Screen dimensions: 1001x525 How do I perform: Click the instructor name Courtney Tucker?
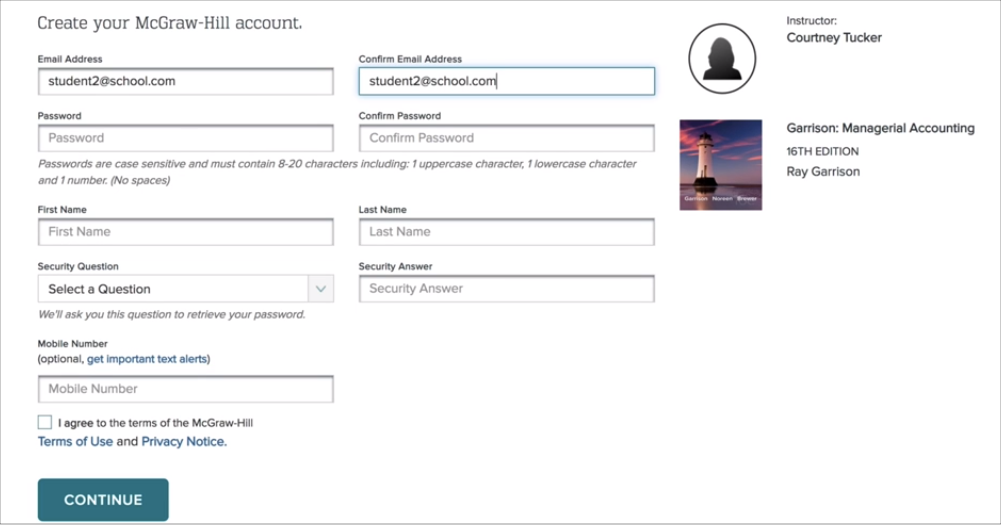coord(834,38)
